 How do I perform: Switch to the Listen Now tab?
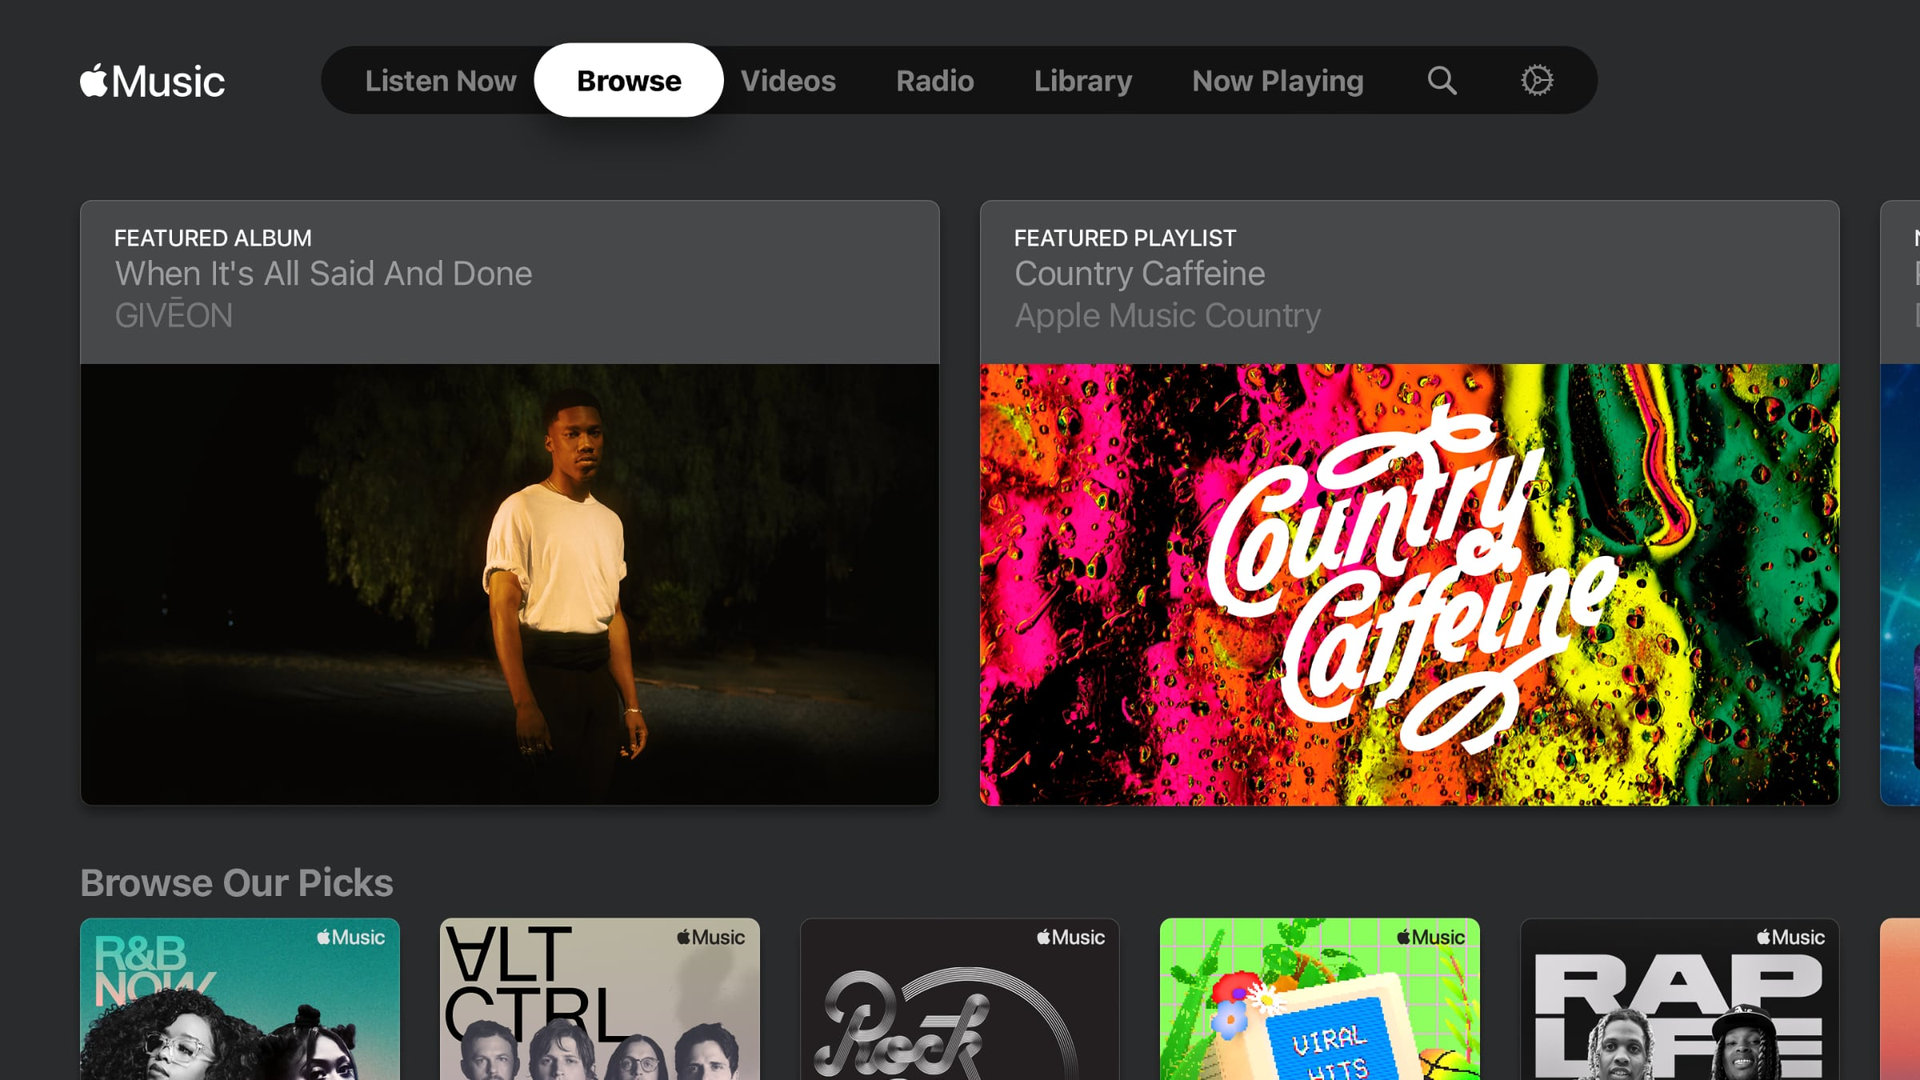point(440,81)
